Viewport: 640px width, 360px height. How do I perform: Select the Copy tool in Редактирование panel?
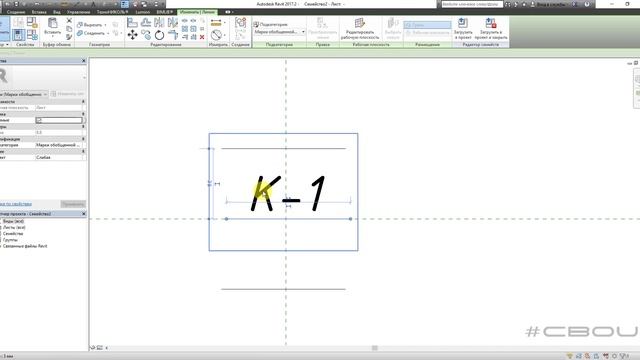(146, 35)
